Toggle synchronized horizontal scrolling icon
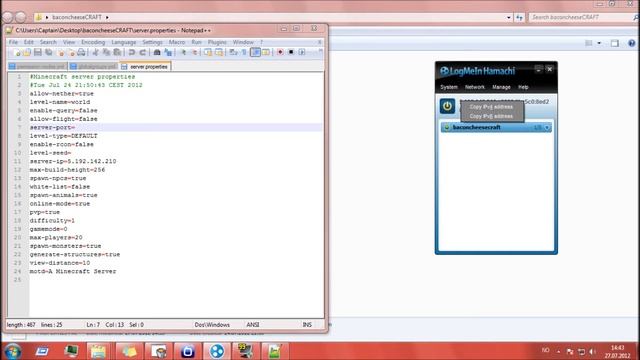This screenshot has width=640, height=360. tap(219, 52)
